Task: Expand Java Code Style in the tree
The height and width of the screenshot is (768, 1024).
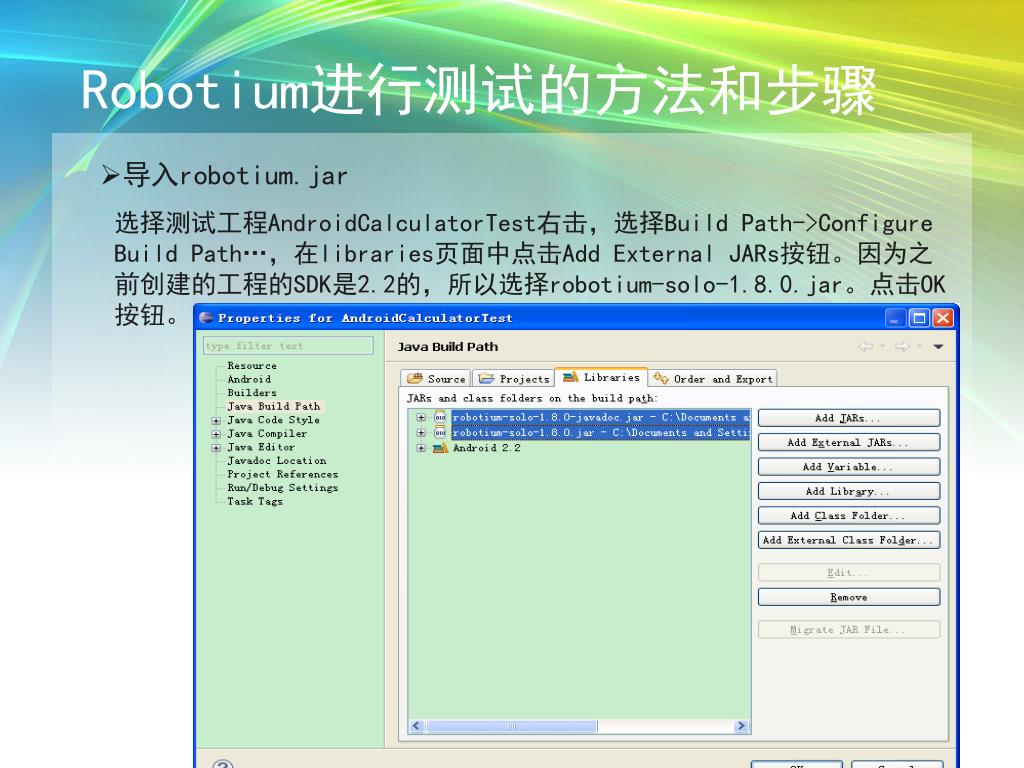Action: point(216,421)
